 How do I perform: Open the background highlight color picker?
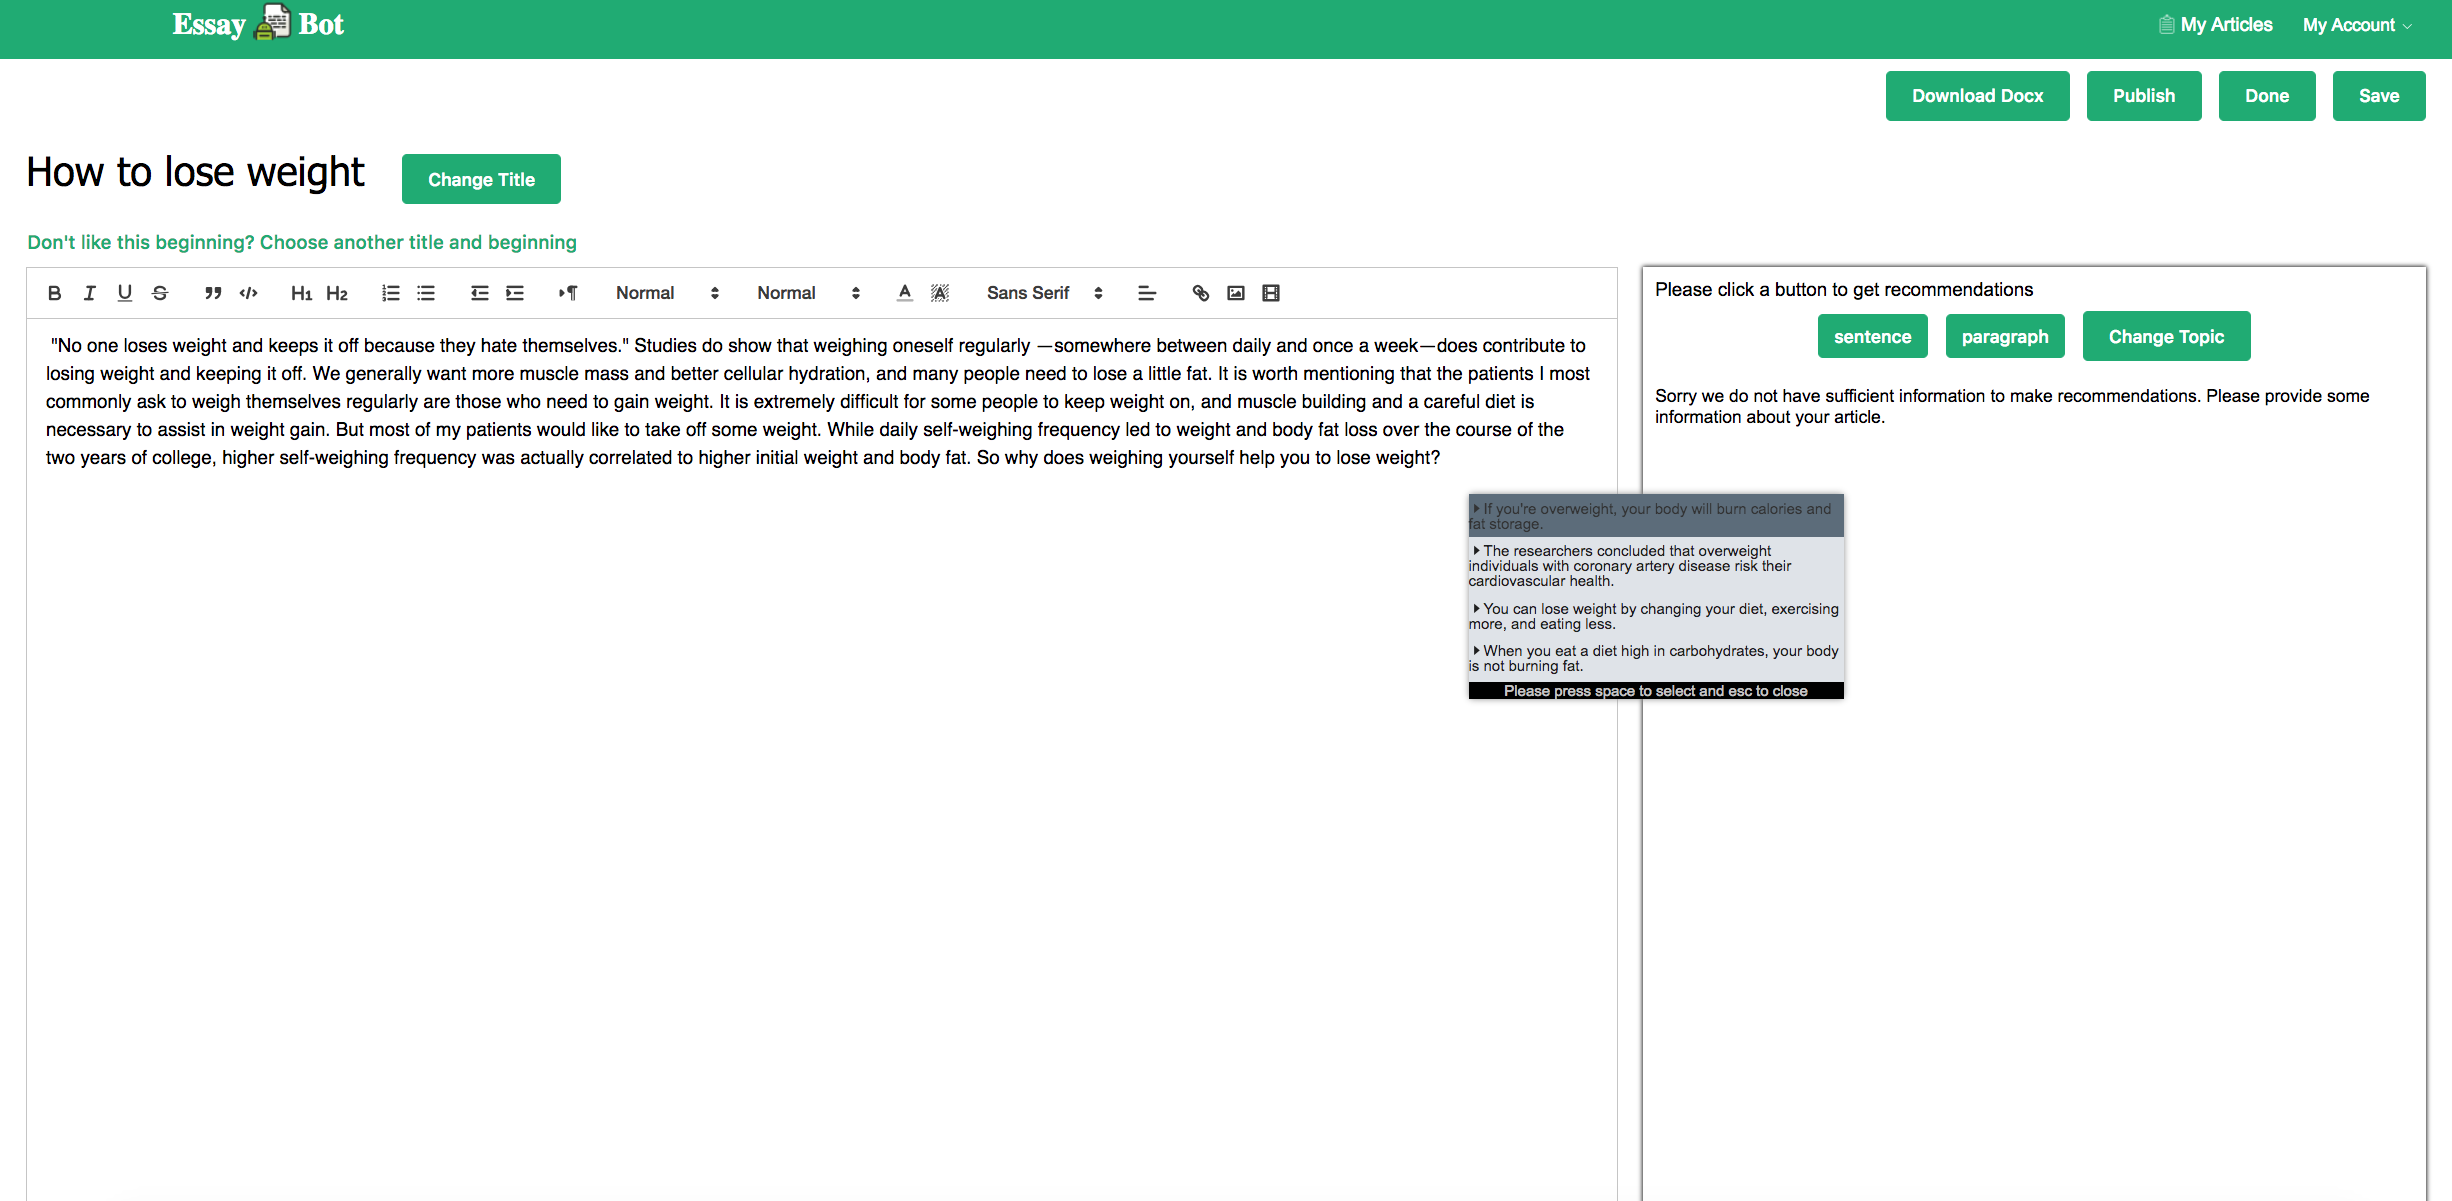[x=940, y=293]
